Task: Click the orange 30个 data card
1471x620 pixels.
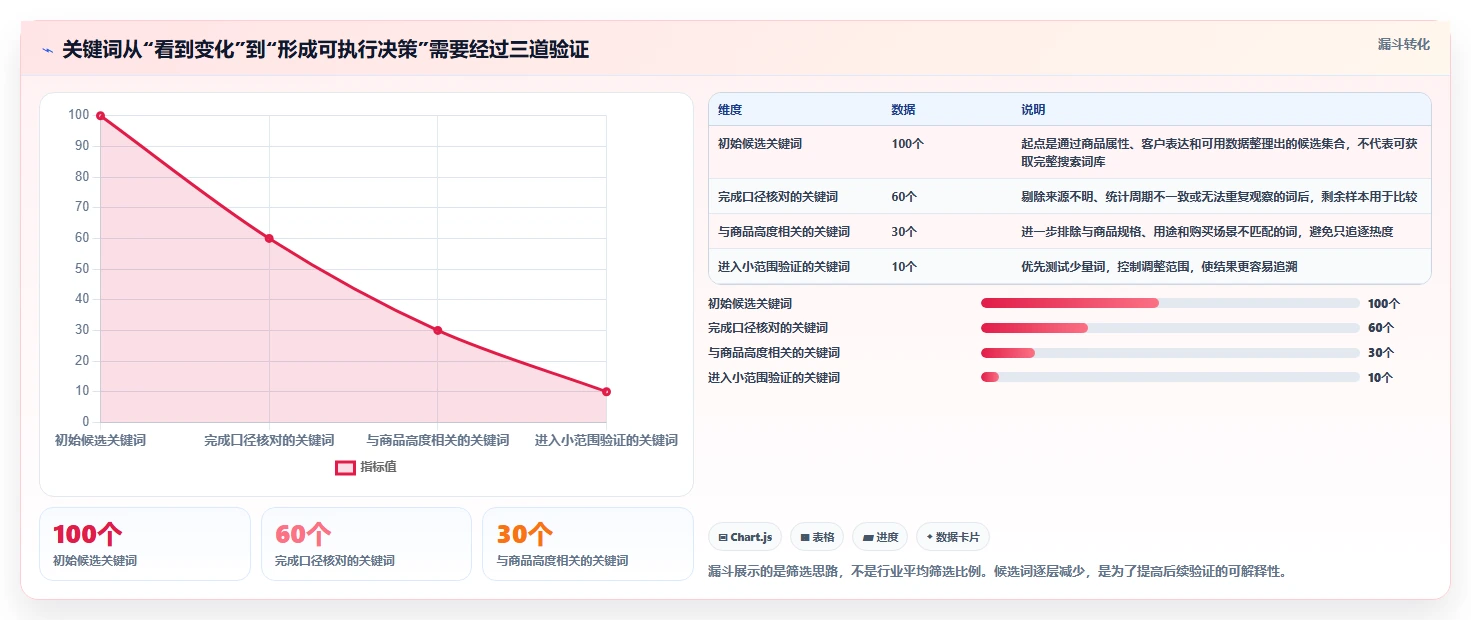Action: [588, 544]
